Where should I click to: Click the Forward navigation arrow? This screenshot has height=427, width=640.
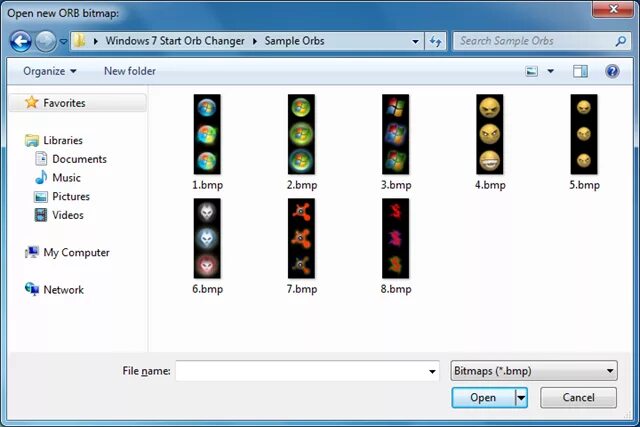pyautogui.click(x=45, y=41)
